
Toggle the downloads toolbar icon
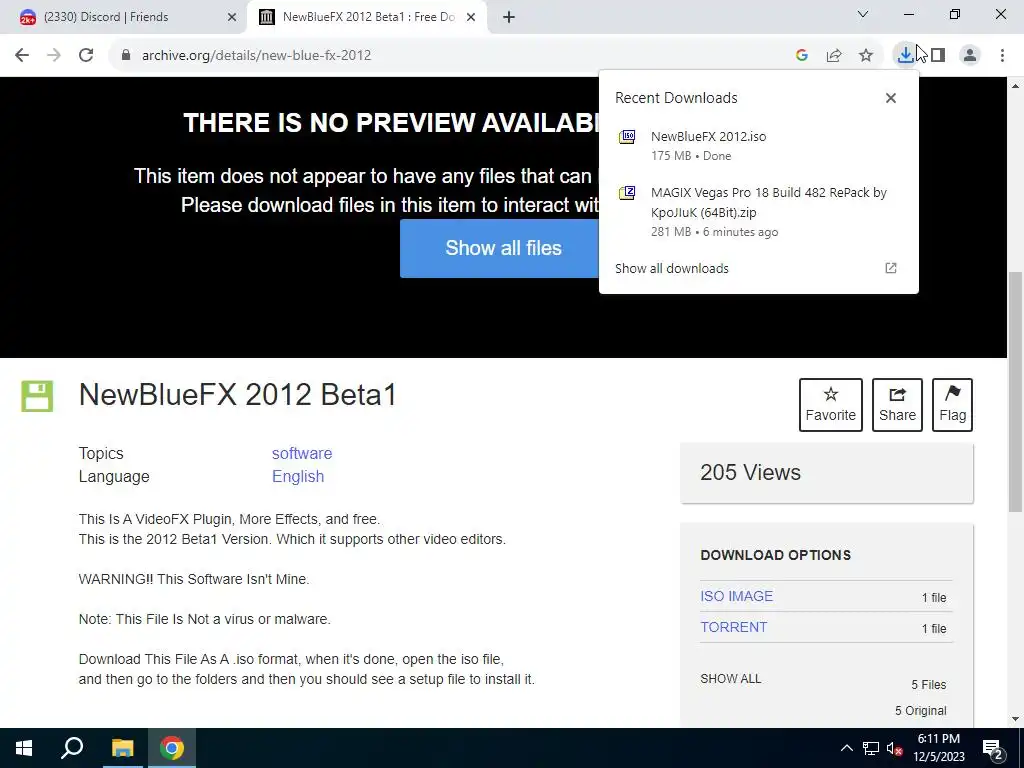tap(905, 56)
